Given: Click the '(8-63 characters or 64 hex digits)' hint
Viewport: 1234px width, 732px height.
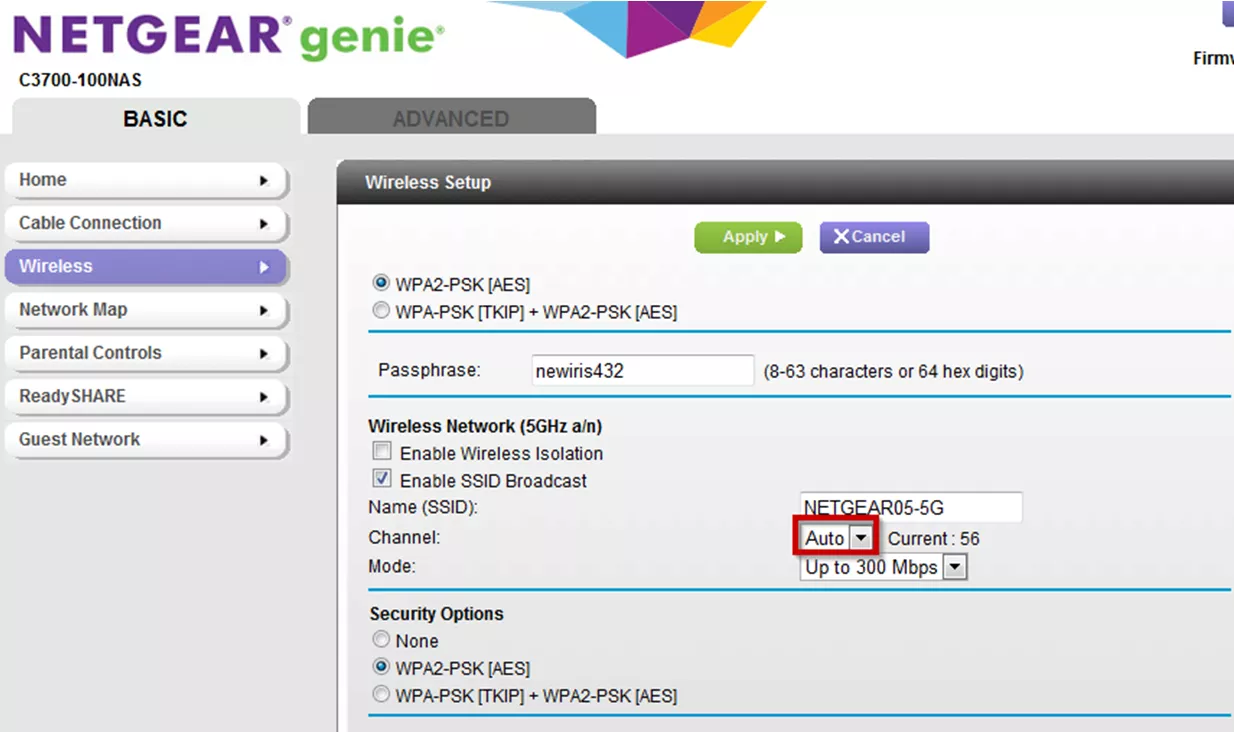Looking at the screenshot, I should 893,371.
